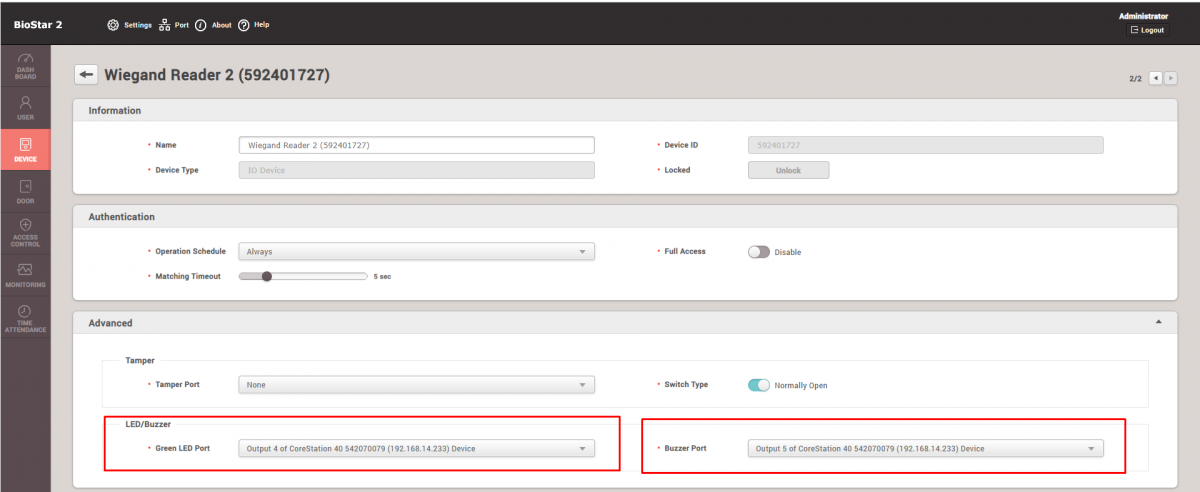Open the Dashboard sidebar icon

(x=25, y=65)
